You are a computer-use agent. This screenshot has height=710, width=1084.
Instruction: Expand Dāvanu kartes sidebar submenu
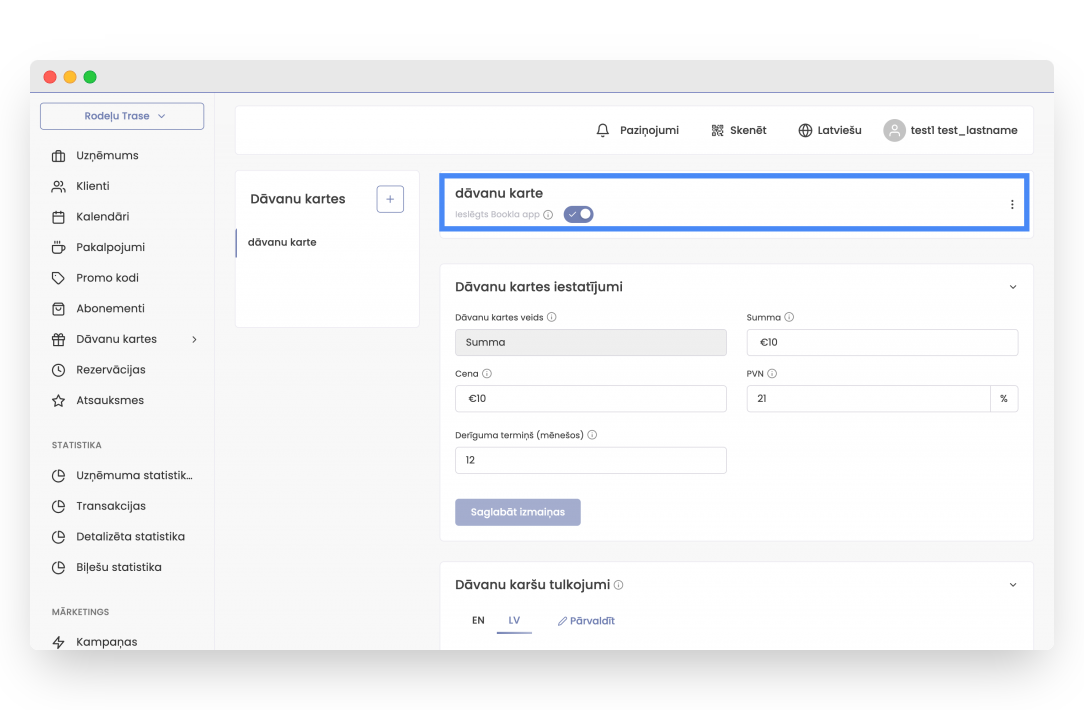click(x=194, y=339)
